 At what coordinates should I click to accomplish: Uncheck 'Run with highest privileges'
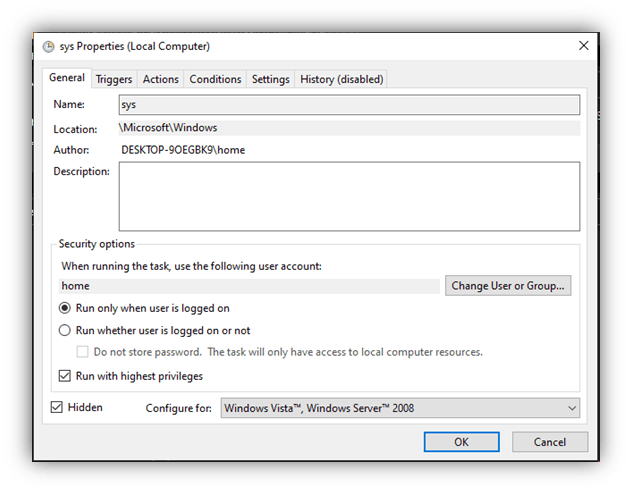pos(65,376)
